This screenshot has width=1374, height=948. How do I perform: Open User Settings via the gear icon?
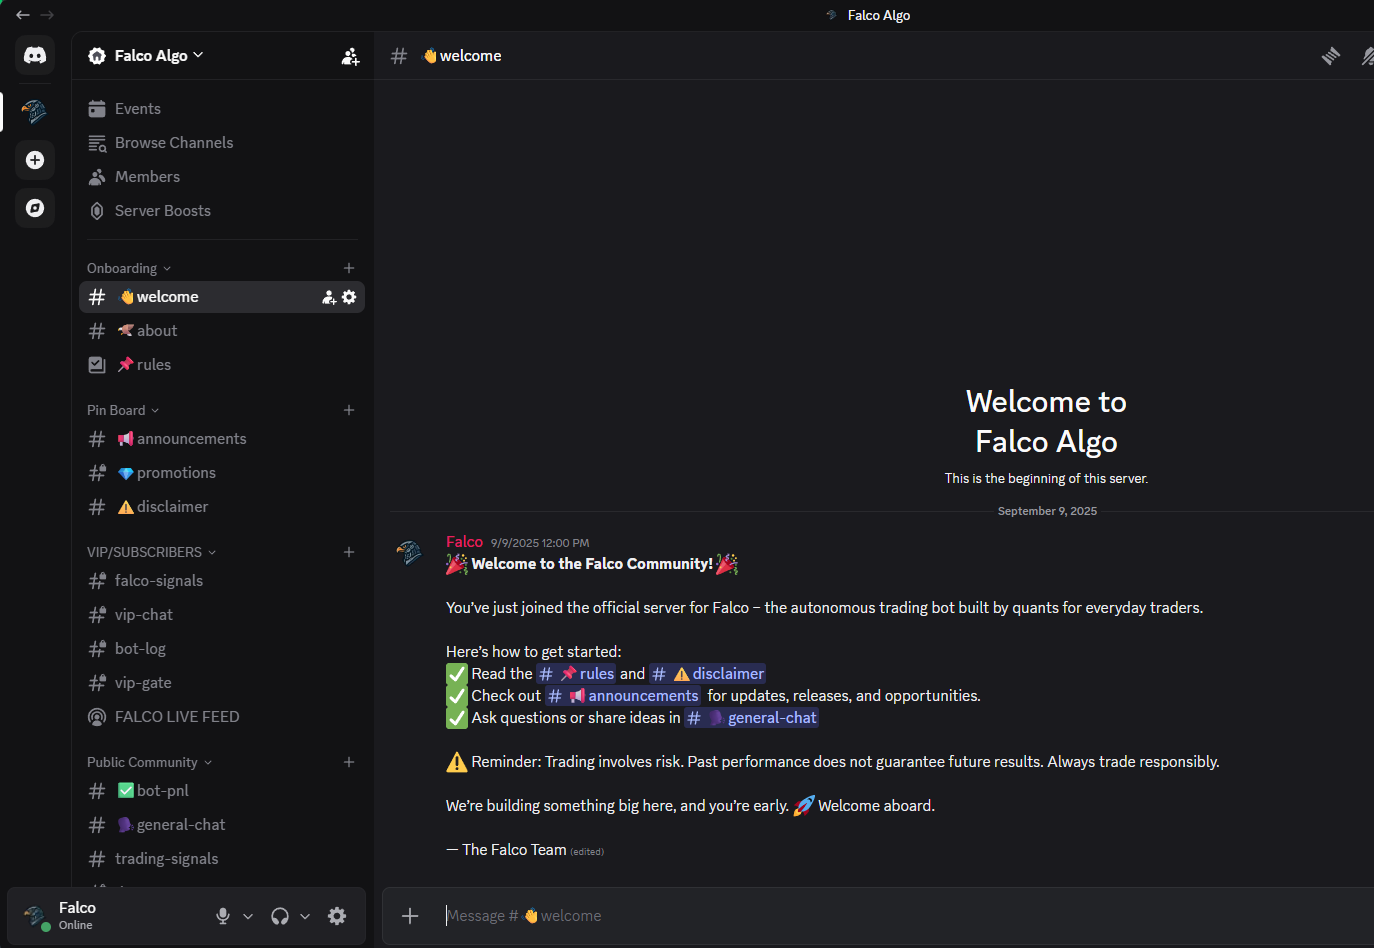[x=337, y=916]
